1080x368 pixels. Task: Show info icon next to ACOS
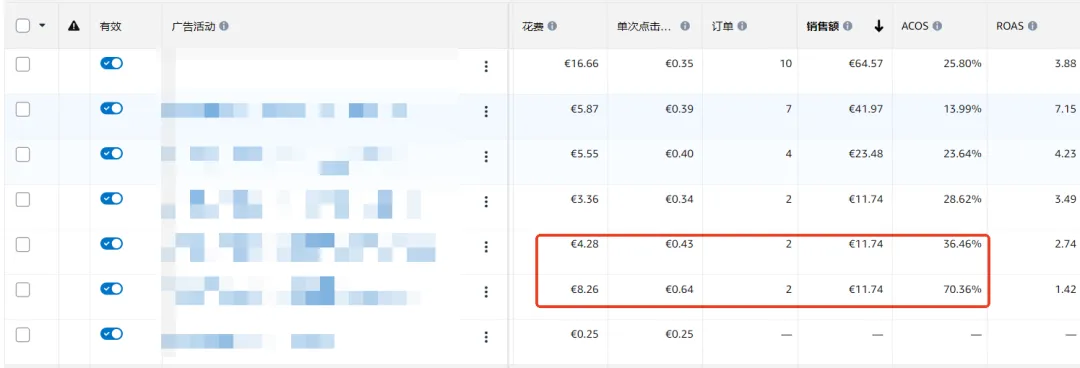[x=937, y=26]
